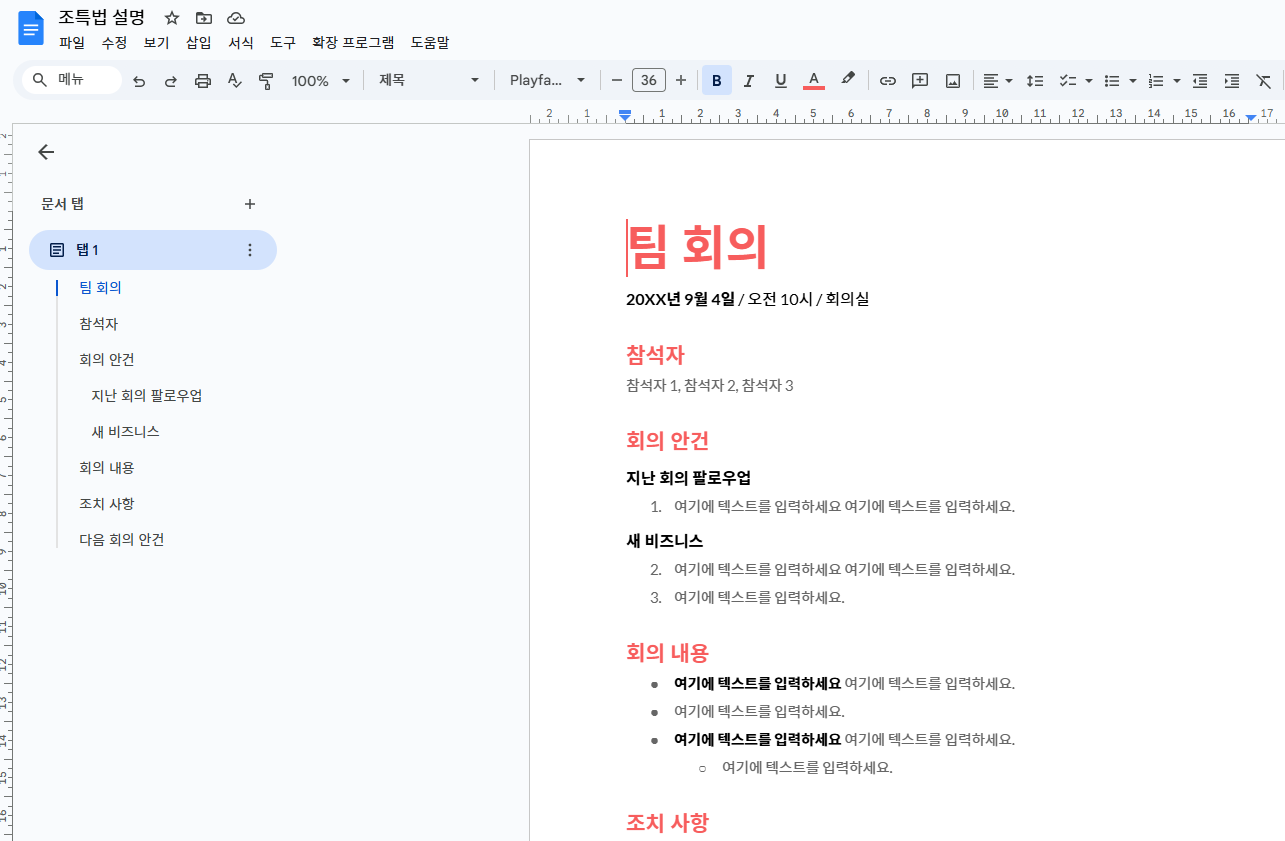The image size is (1285, 841).
Task: Open the 파일 menu
Action: coord(72,43)
